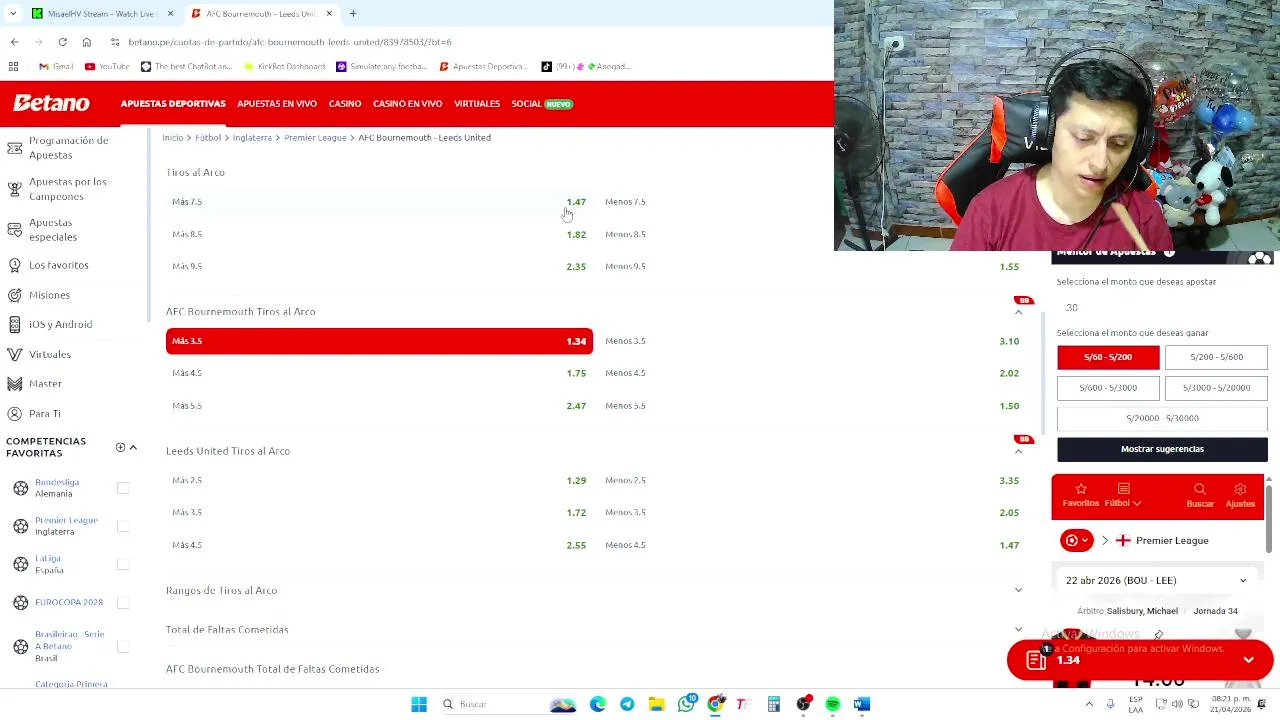Image resolution: width=1280 pixels, height=720 pixels.
Task: Open Casino menu
Action: [x=345, y=104]
